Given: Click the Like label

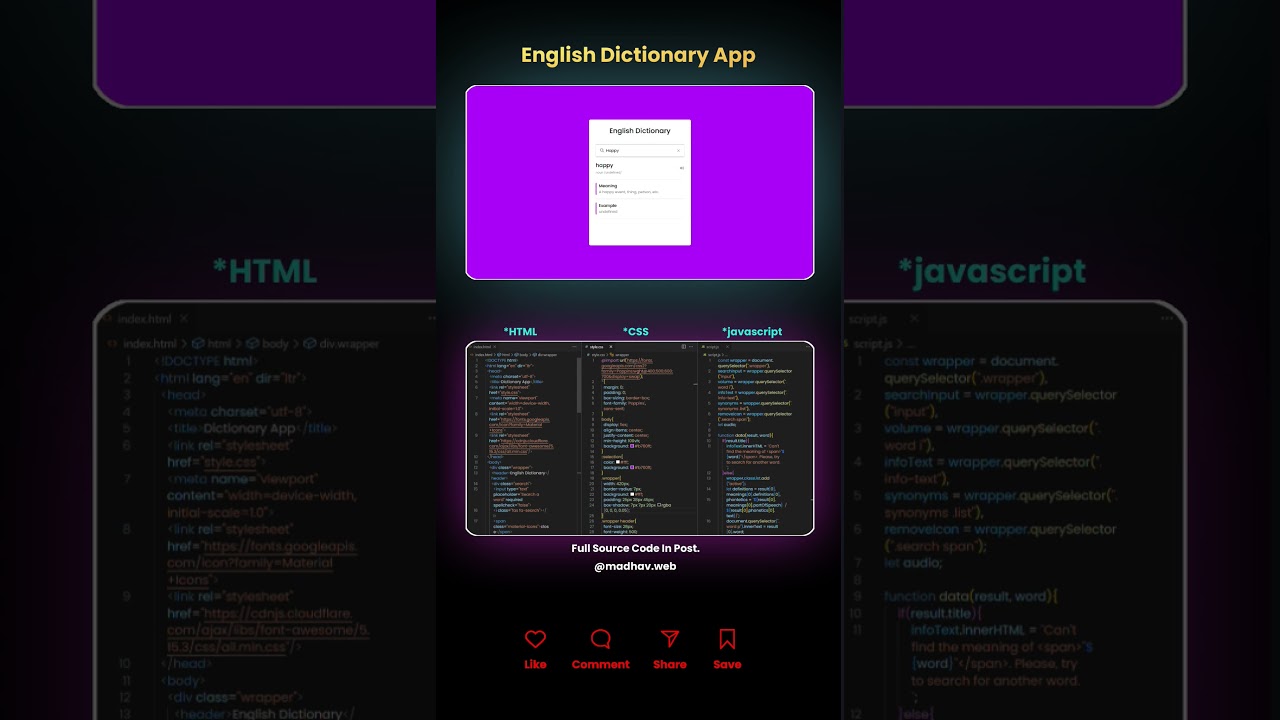Looking at the screenshot, I should (x=535, y=664).
